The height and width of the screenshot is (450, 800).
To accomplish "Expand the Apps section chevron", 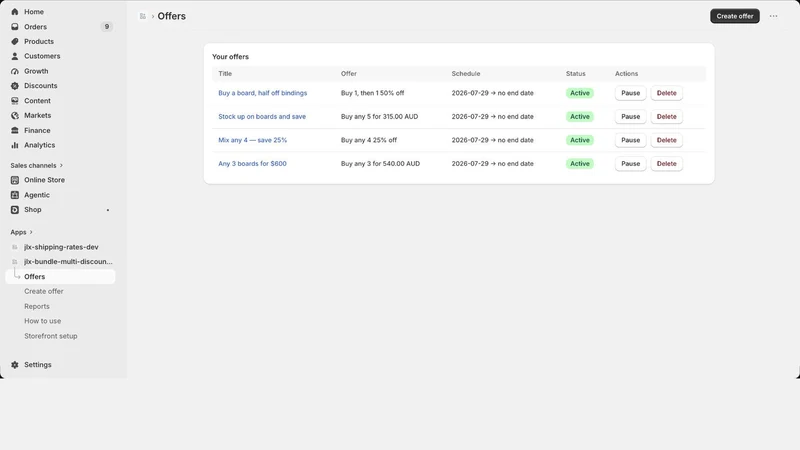I will (31, 232).
